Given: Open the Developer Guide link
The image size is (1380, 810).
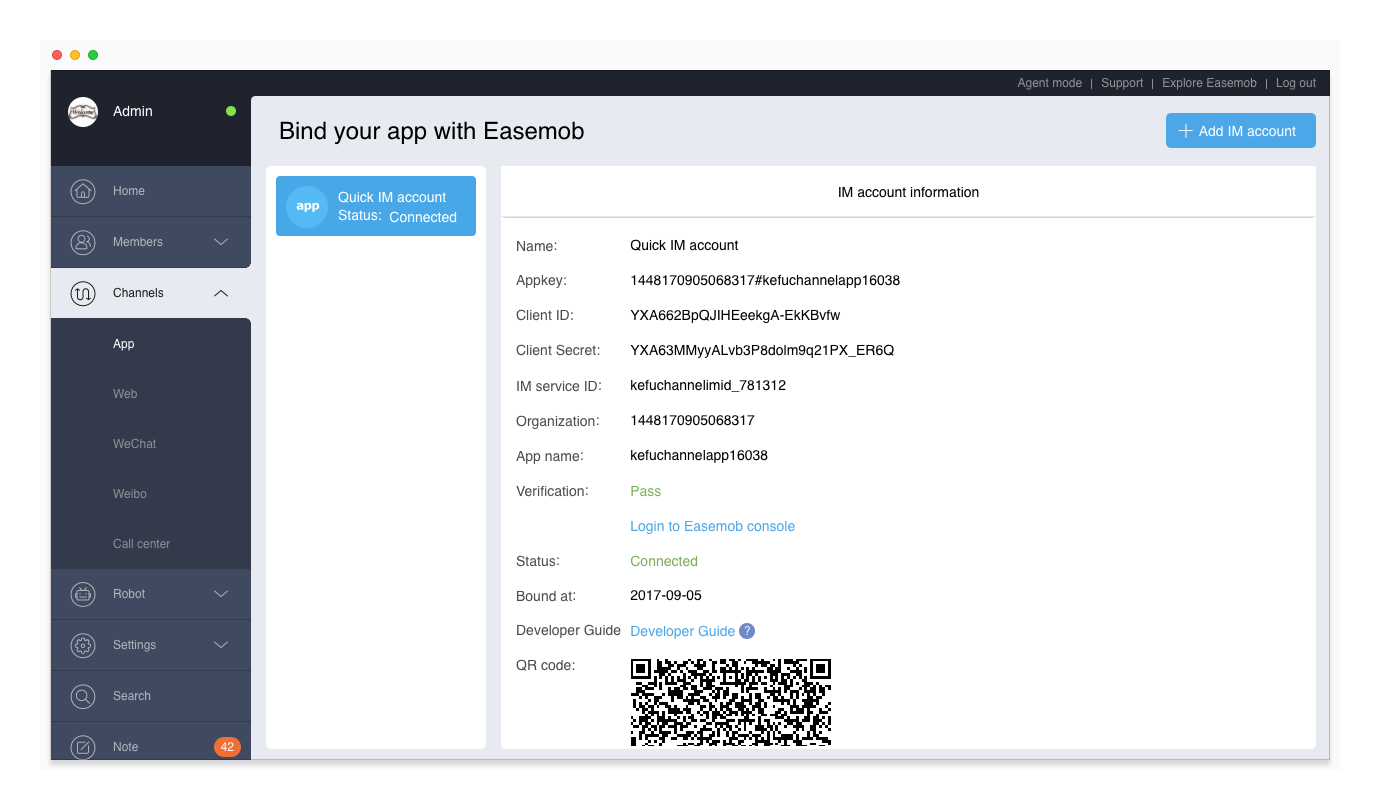Looking at the screenshot, I should pos(682,631).
